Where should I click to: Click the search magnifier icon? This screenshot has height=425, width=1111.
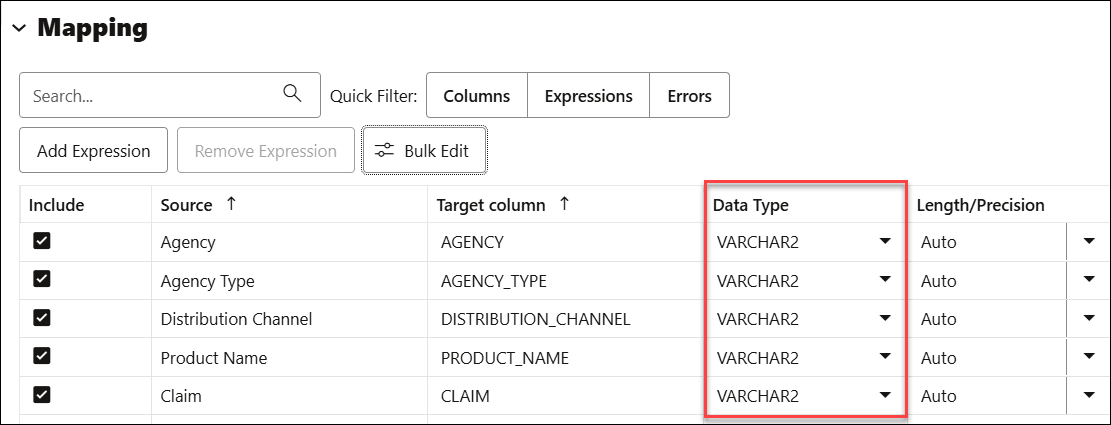click(x=292, y=94)
